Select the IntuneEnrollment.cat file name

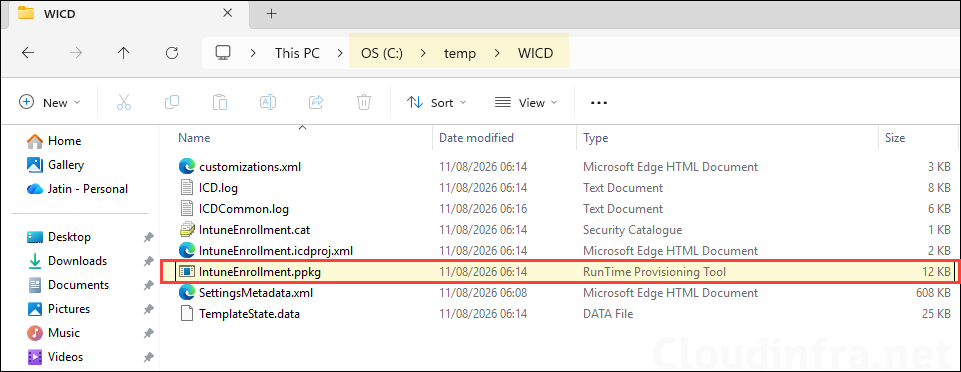click(x=254, y=230)
